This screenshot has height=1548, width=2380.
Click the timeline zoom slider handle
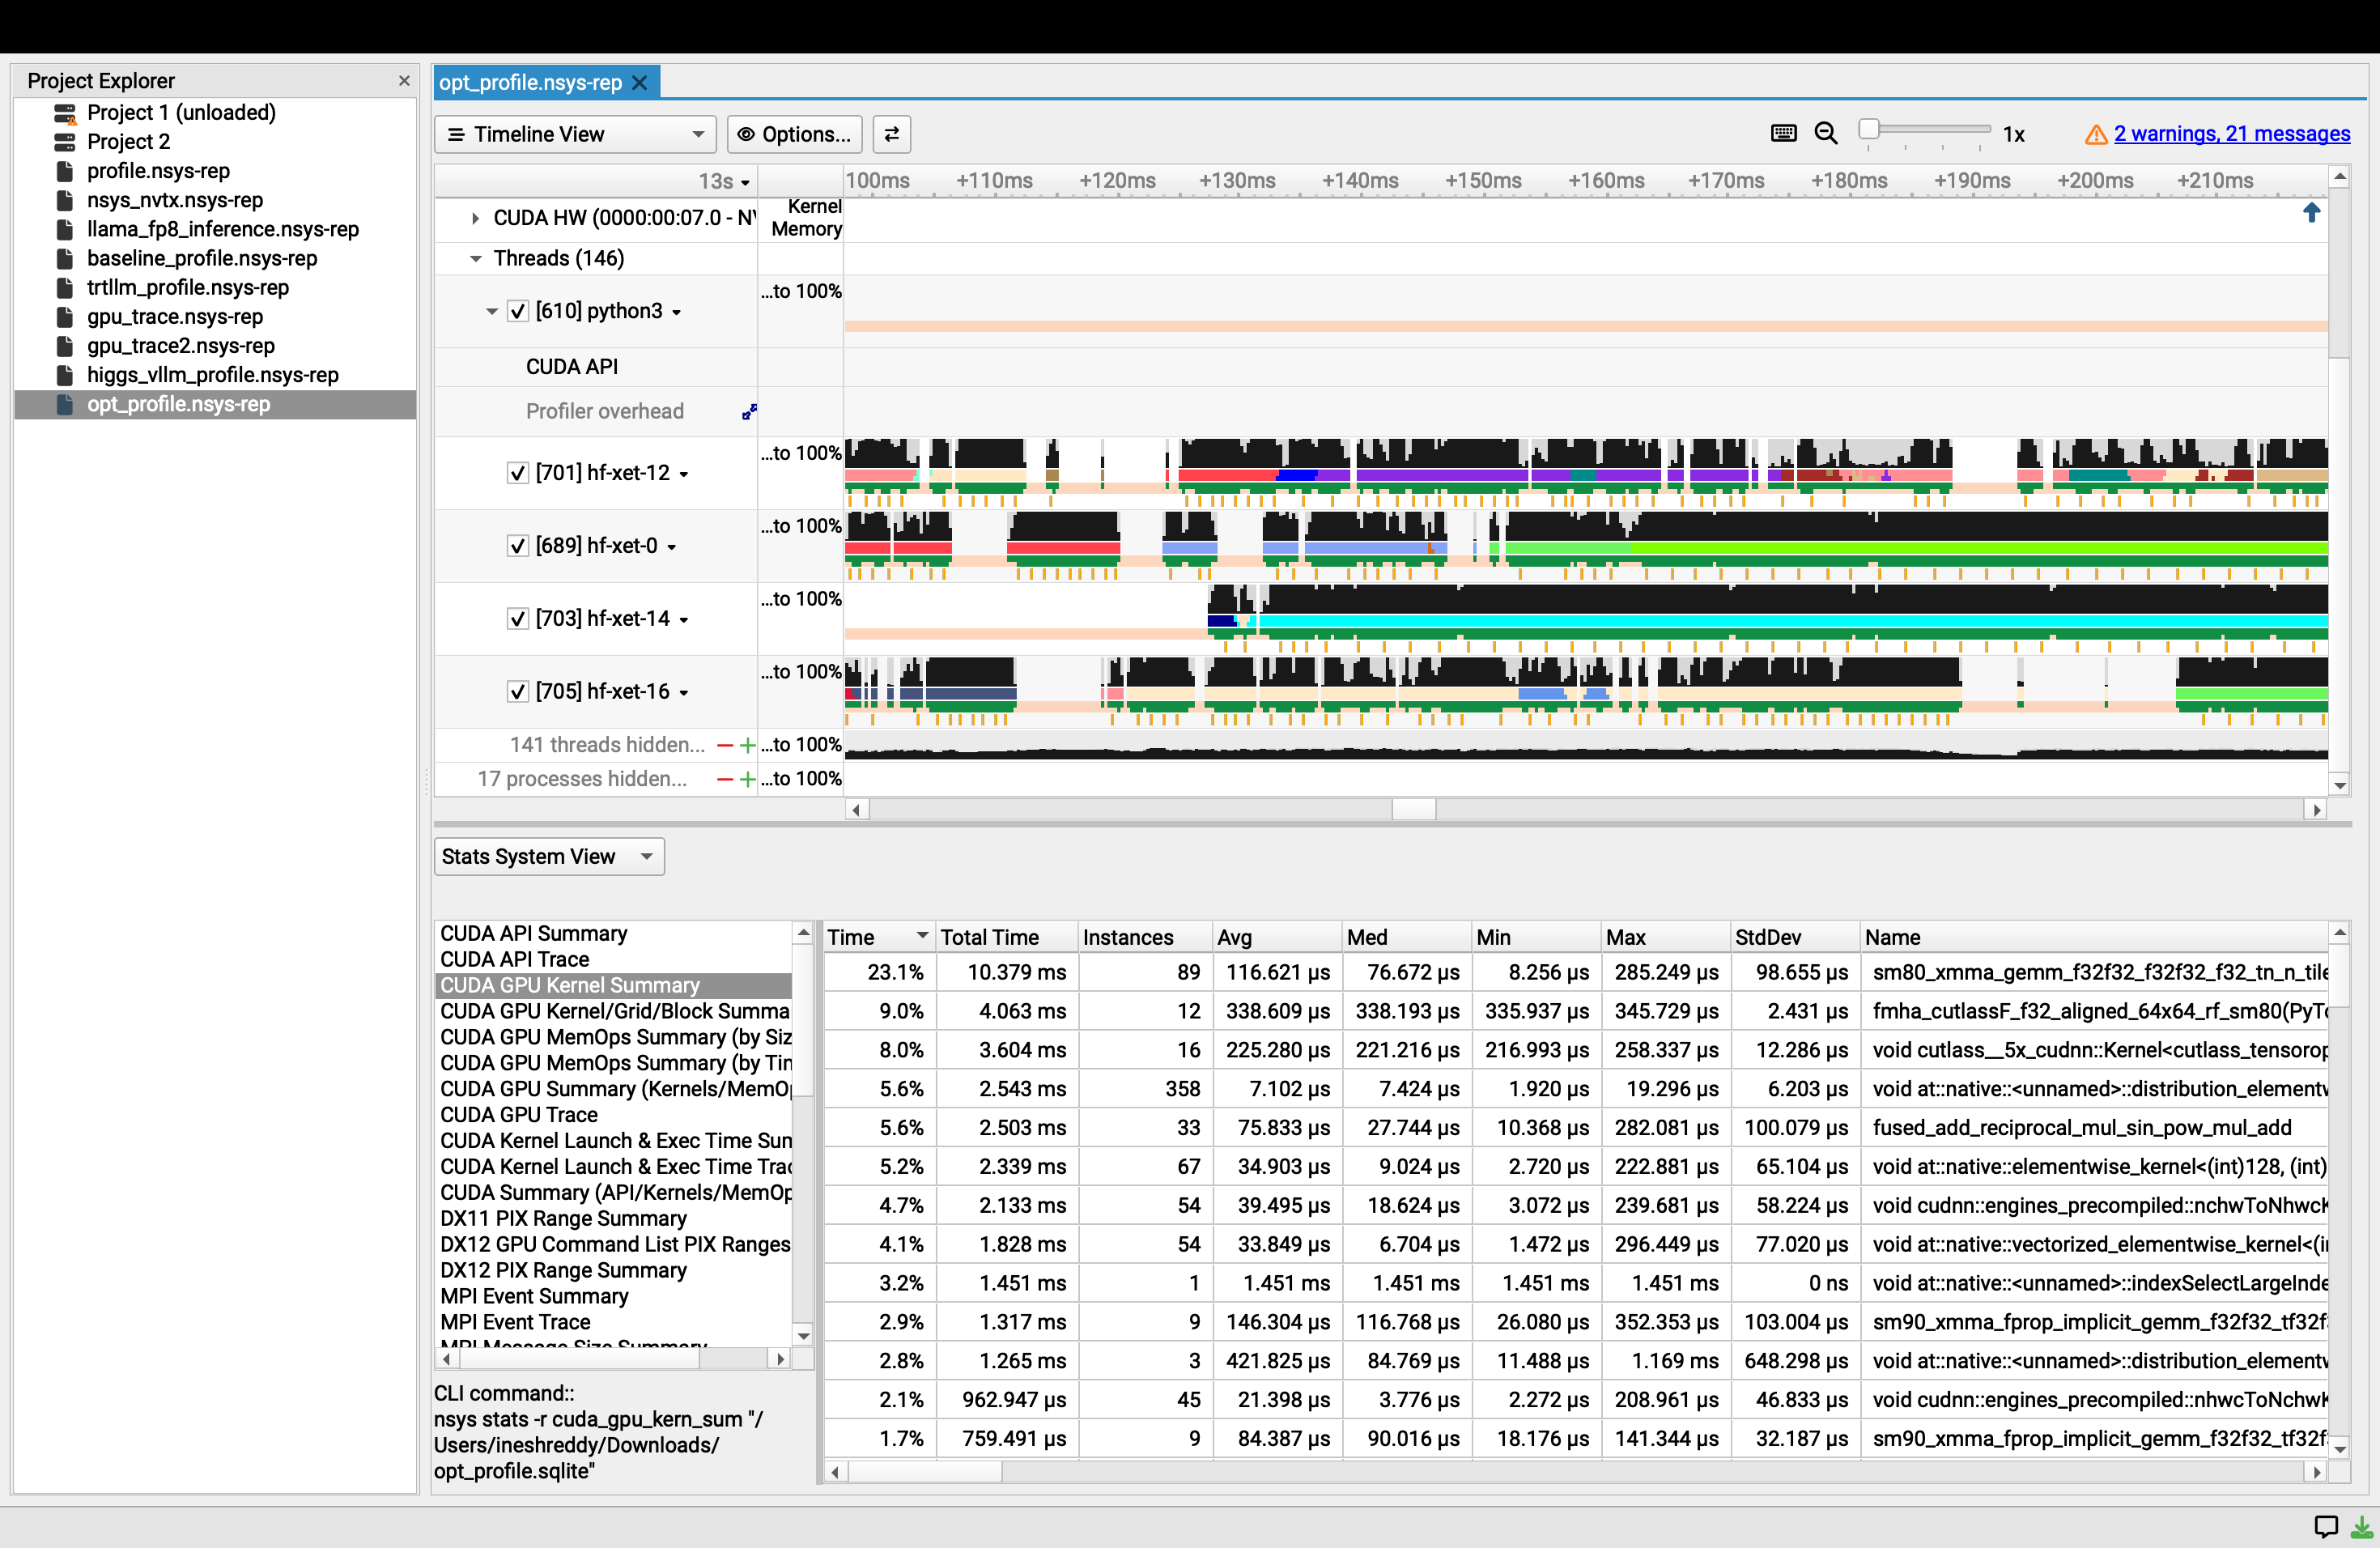1868,129
